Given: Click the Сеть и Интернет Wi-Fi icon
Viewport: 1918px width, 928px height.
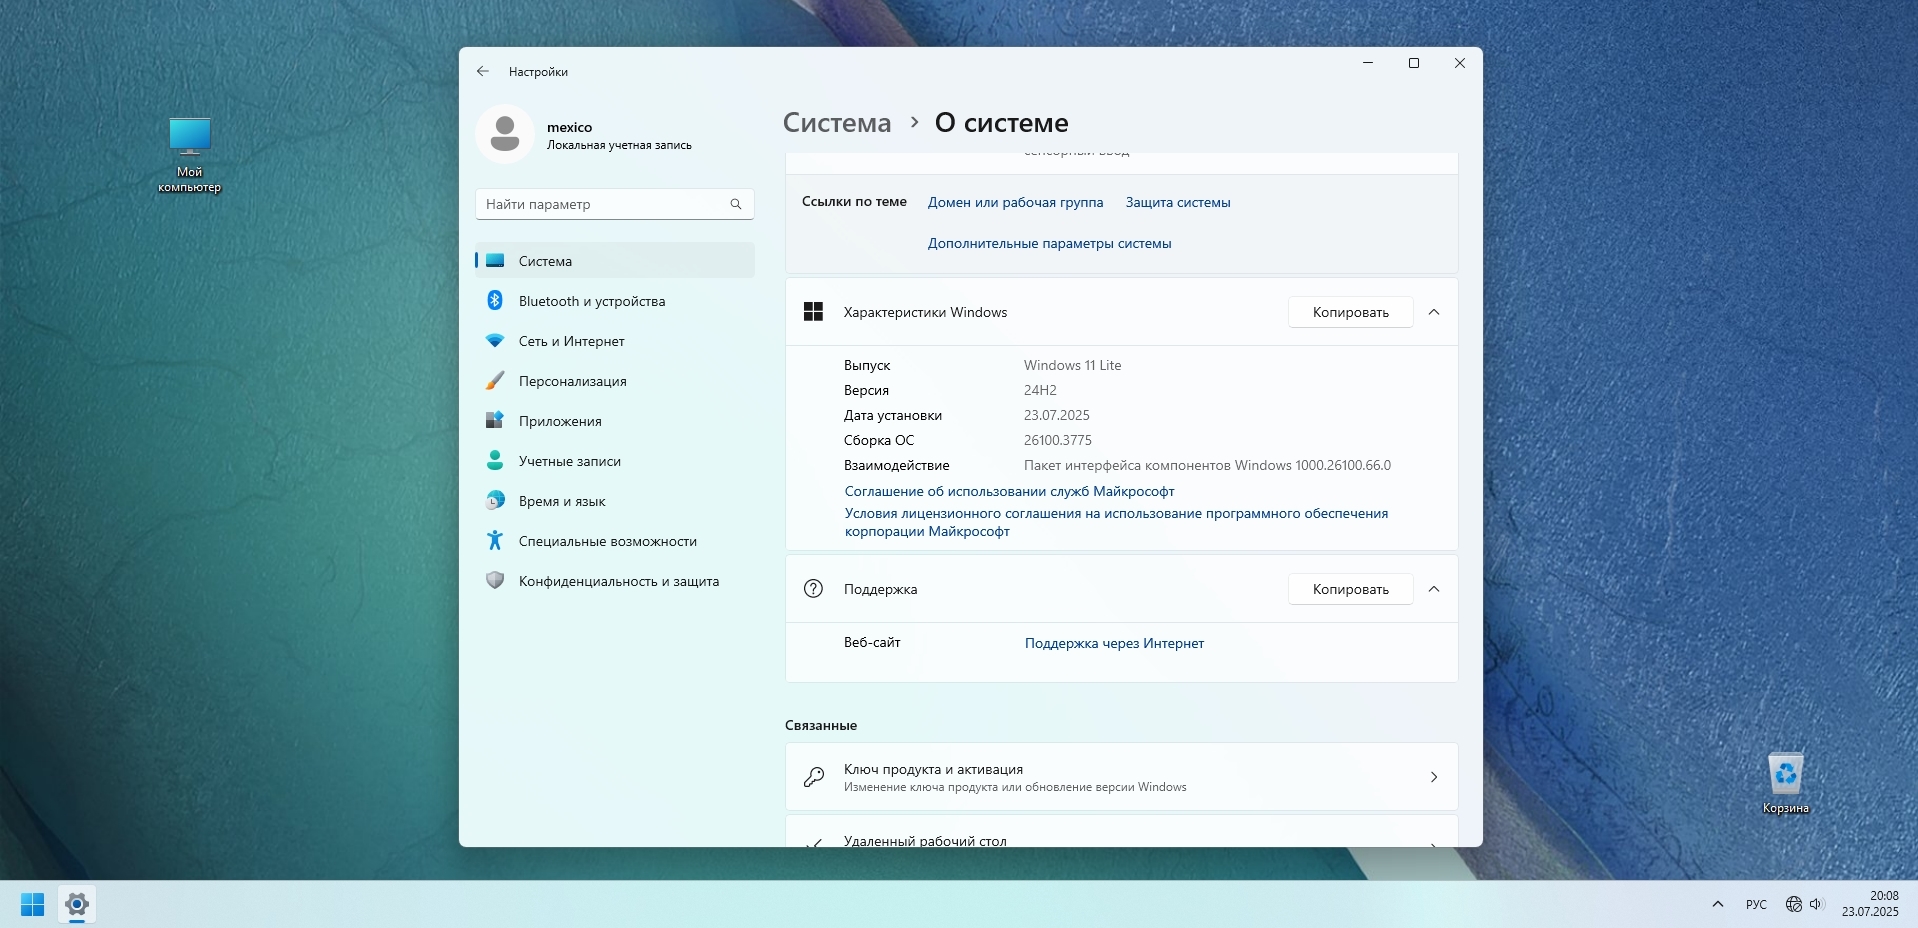Looking at the screenshot, I should point(495,341).
